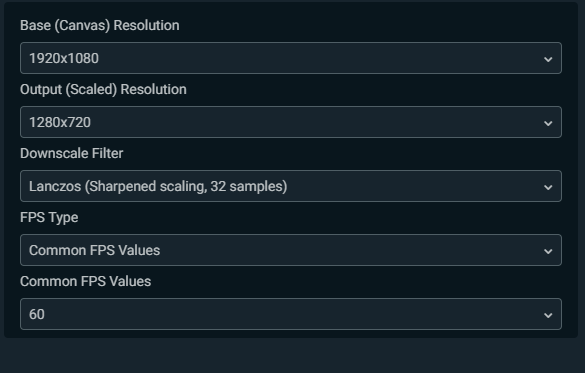Screen dimensions: 585x373
Task: Click the chevron arrow in the FPS Type box
Action: [x=548, y=251]
